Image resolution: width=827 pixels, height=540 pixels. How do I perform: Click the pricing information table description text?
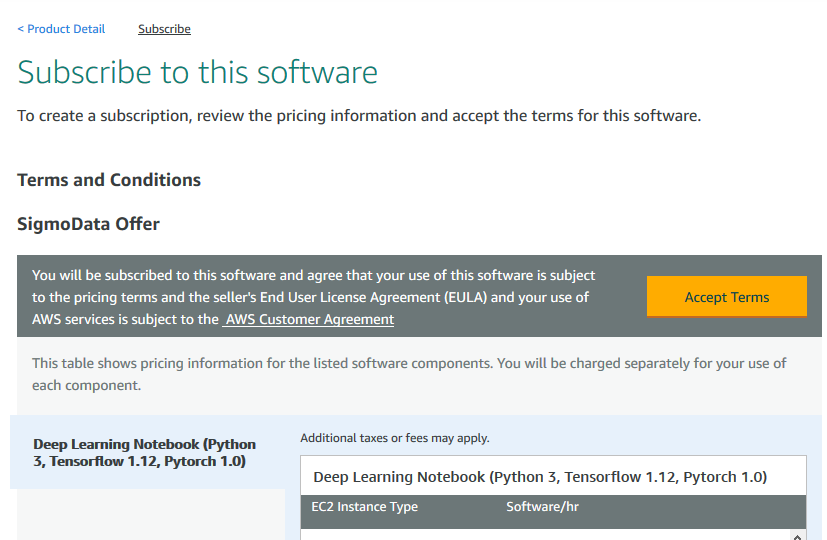(409, 374)
